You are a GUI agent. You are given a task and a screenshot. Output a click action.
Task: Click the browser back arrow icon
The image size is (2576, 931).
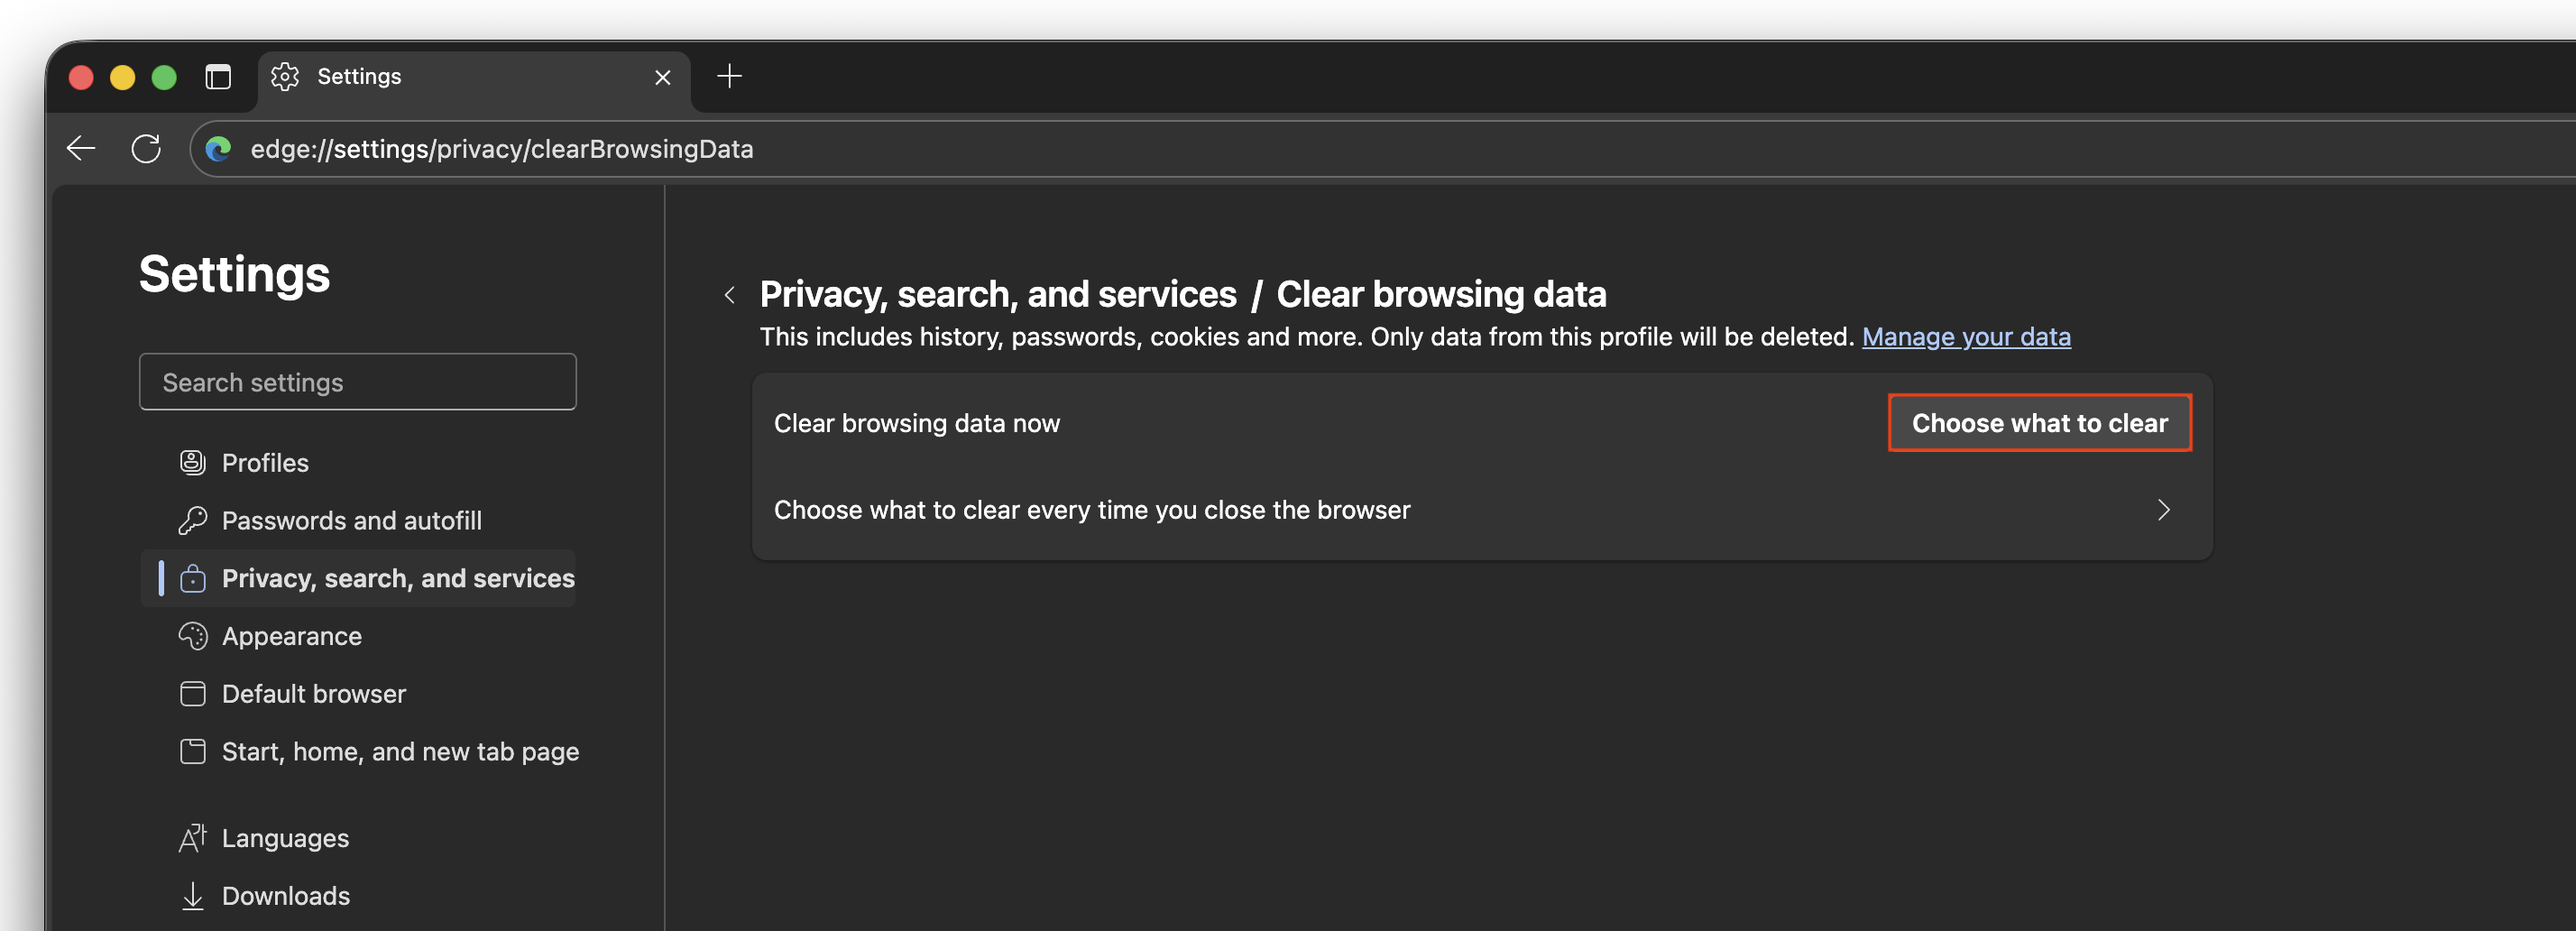pyautogui.click(x=81, y=149)
